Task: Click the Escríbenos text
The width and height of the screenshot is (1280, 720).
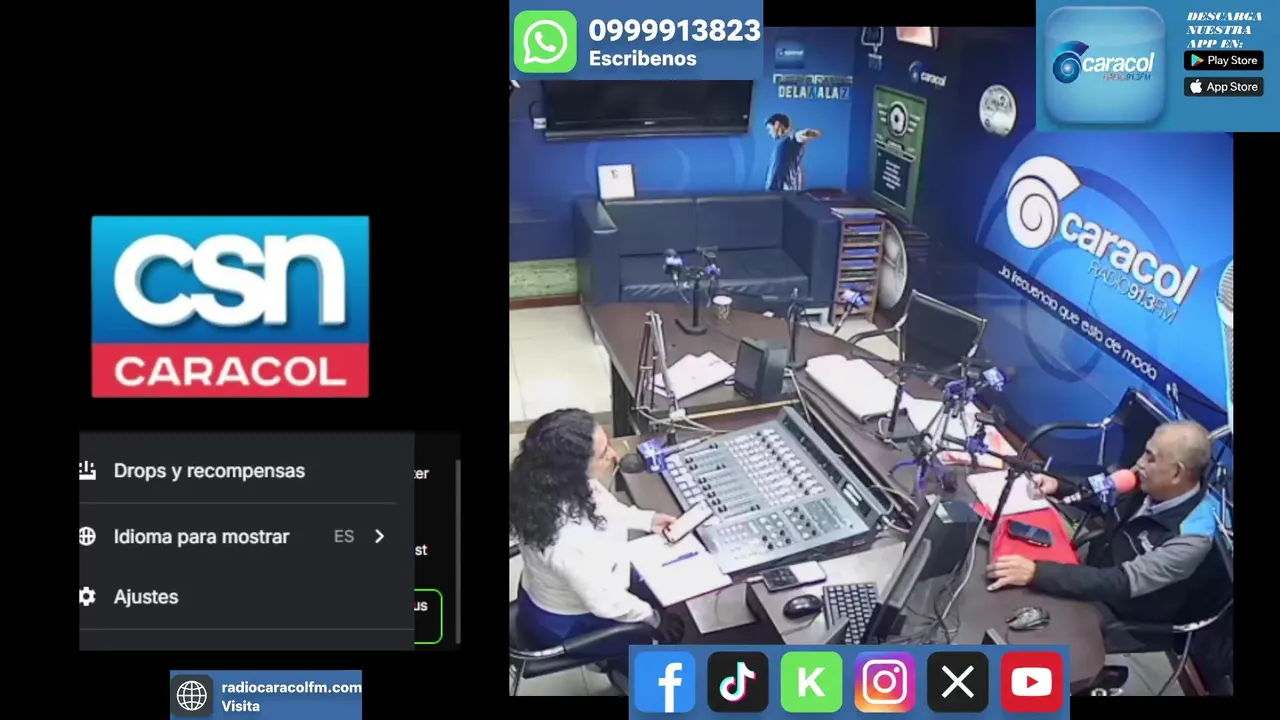Action: (642, 59)
